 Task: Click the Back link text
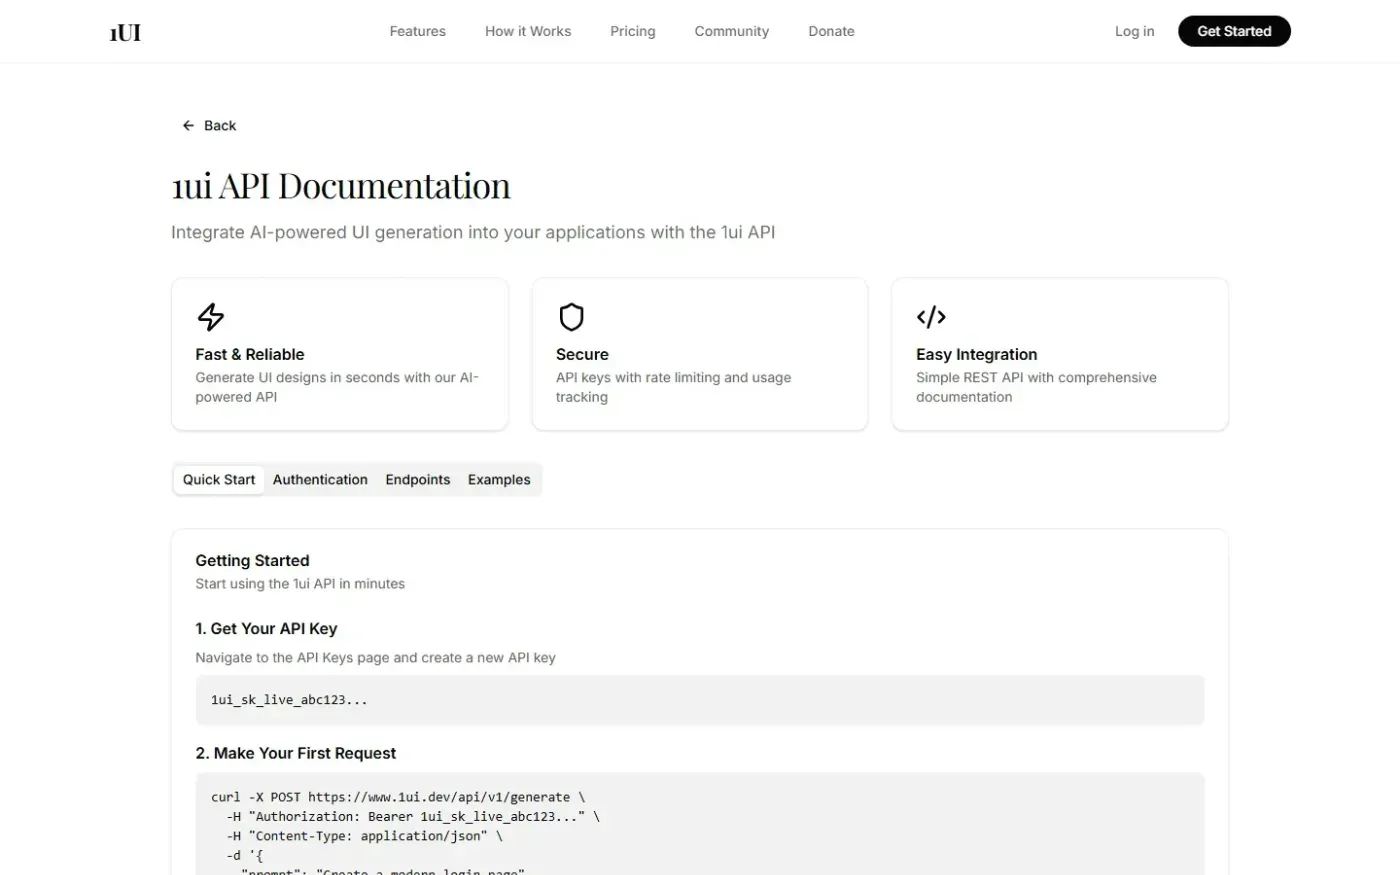220,125
